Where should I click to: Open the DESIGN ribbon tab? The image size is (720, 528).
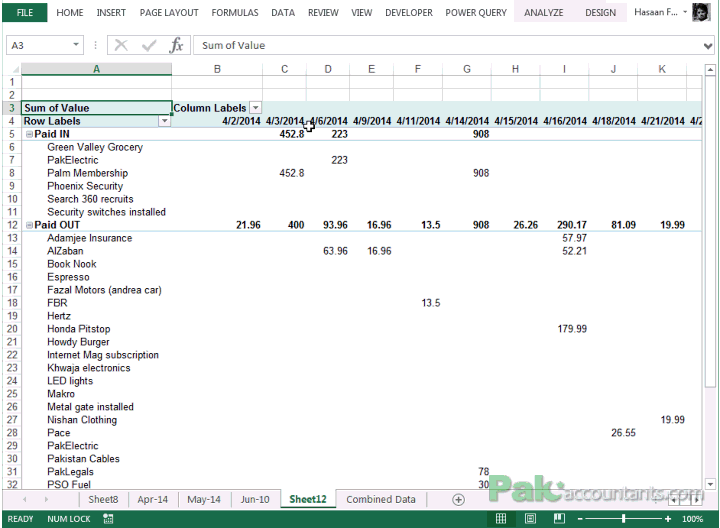[x=600, y=12]
